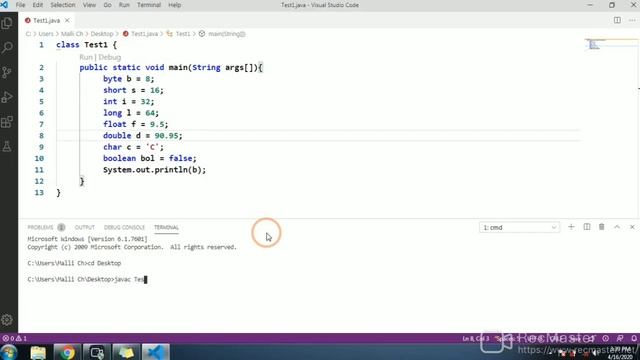Click the Debug code lens above main

pyautogui.click(x=109, y=57)
